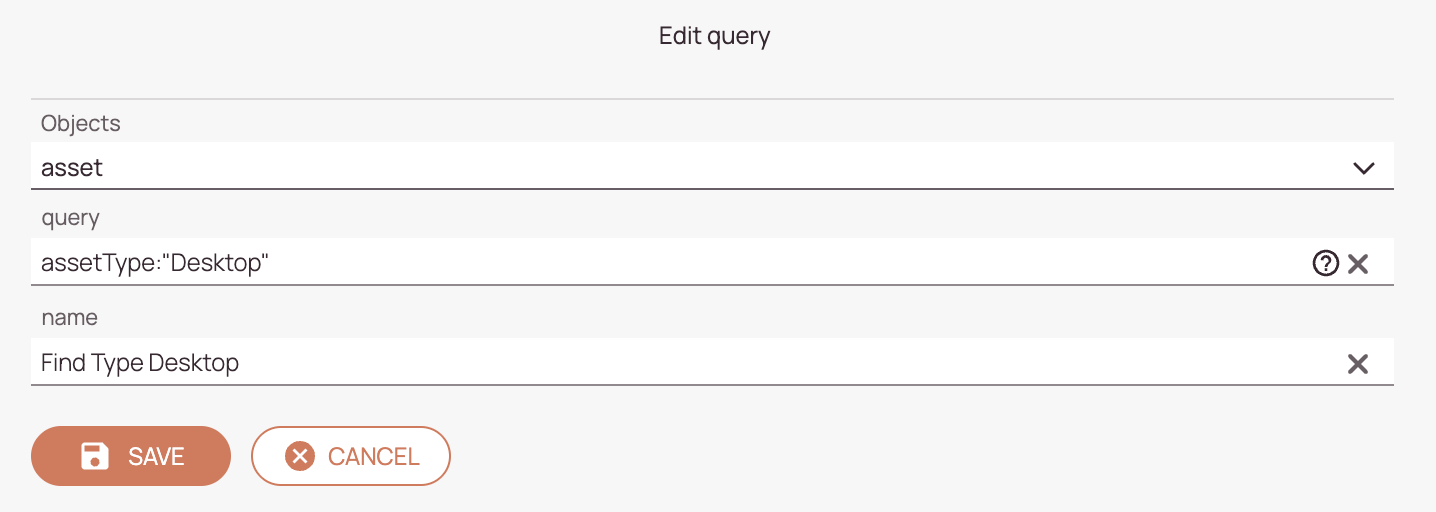Click the word "Find" in name field
This screenshot has width=1436, height=512.
tap(63, 362)
